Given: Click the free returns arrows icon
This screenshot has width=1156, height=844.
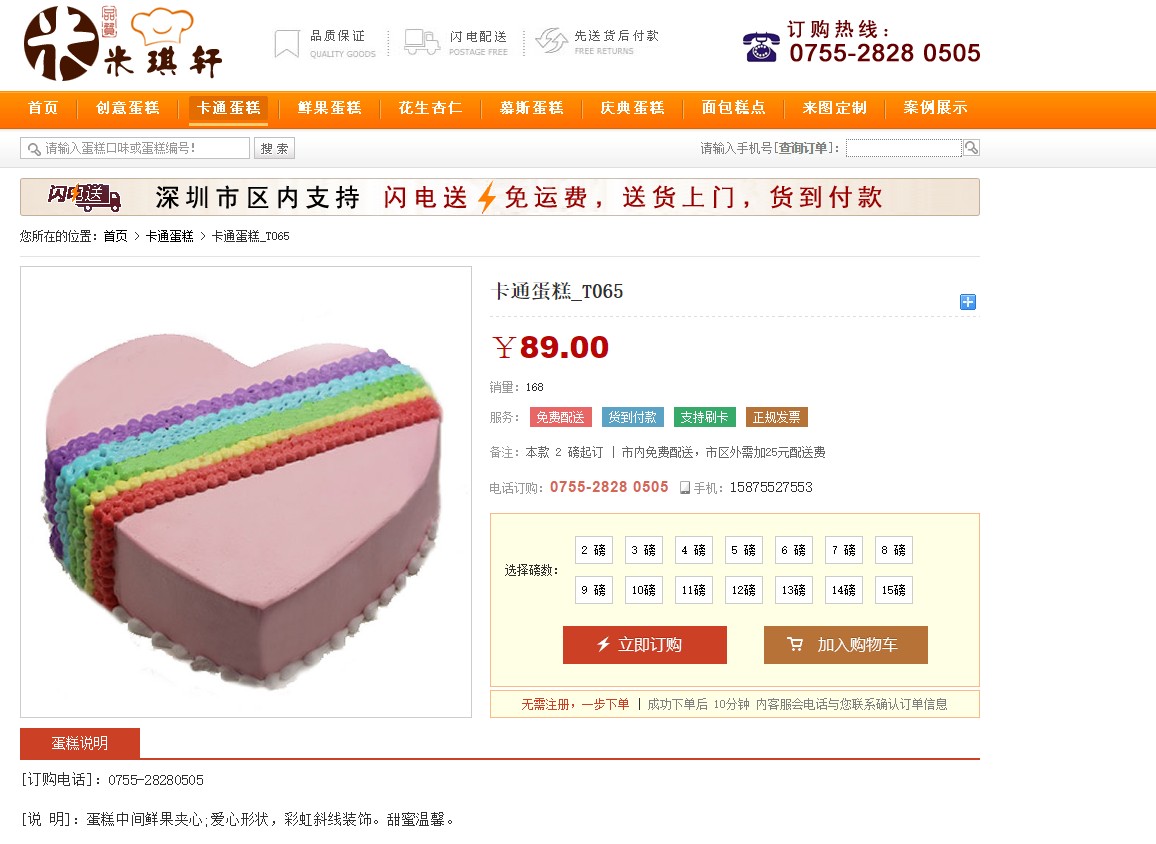Looking at the screenshot, I should (x=551, y=41).
